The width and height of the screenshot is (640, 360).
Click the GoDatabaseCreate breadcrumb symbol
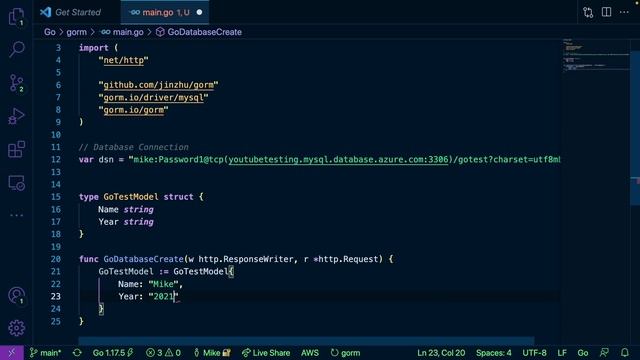click(x=199, y=32)
